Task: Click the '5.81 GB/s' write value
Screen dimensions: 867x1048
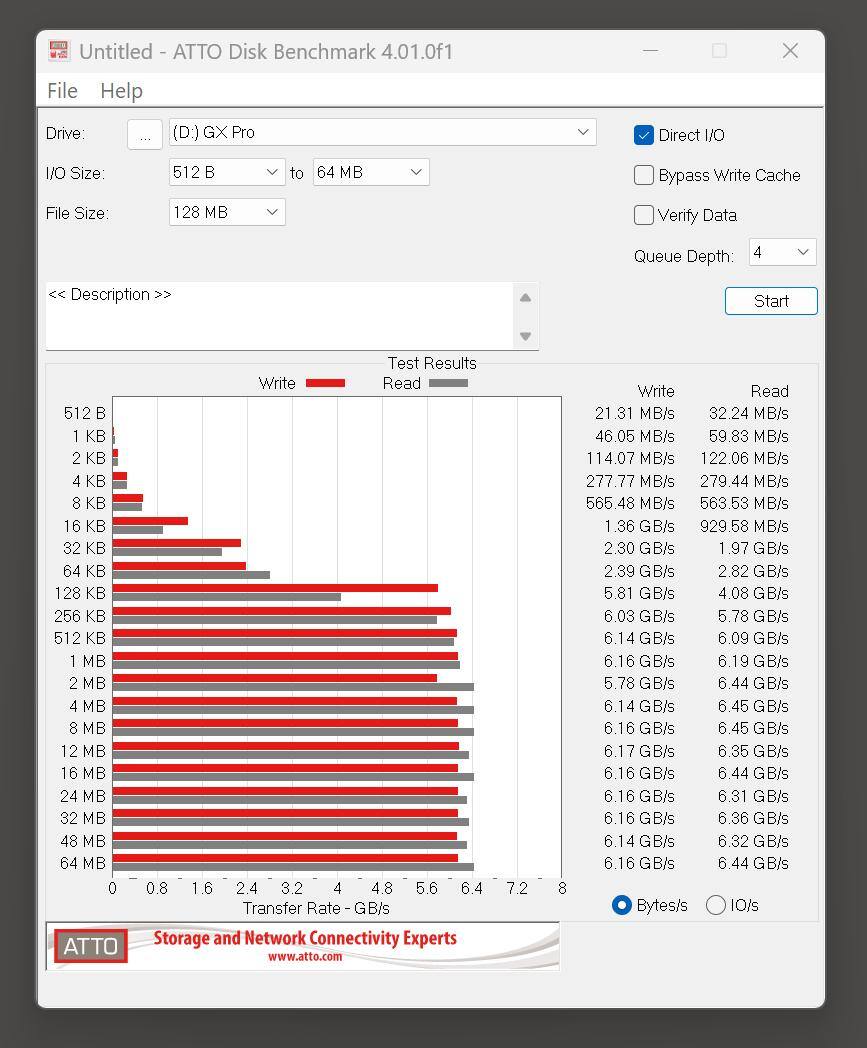Action: (639, 594)
